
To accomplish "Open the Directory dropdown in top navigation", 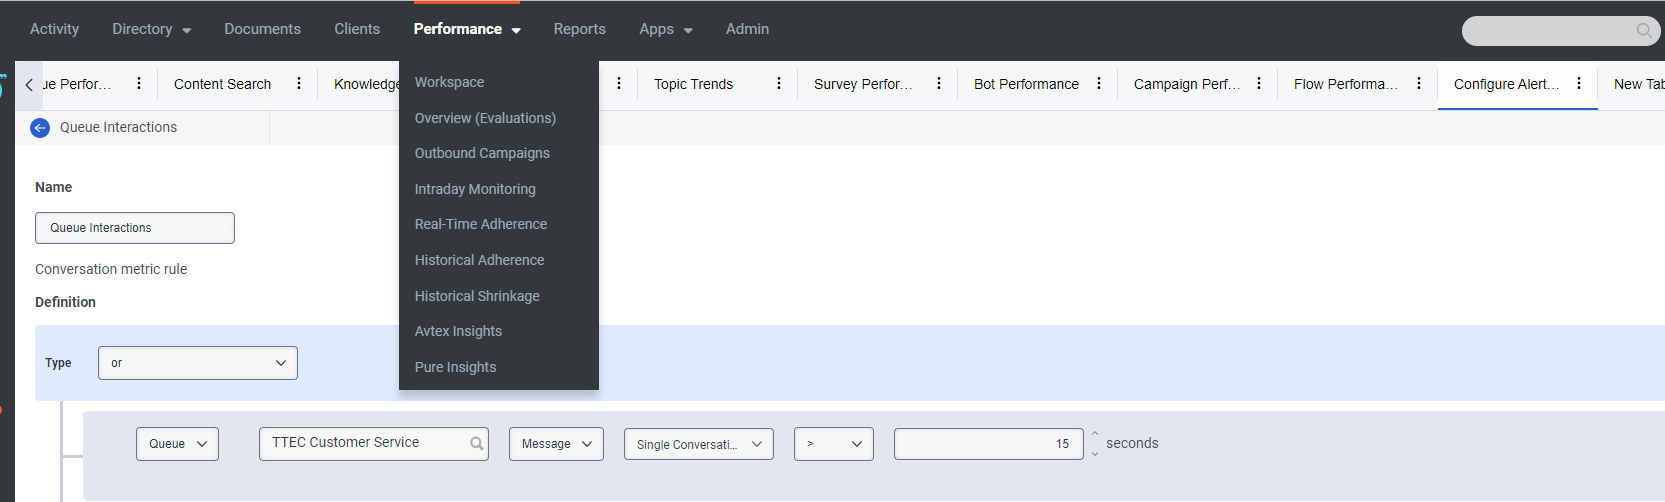I will click(x=151, y=29).
